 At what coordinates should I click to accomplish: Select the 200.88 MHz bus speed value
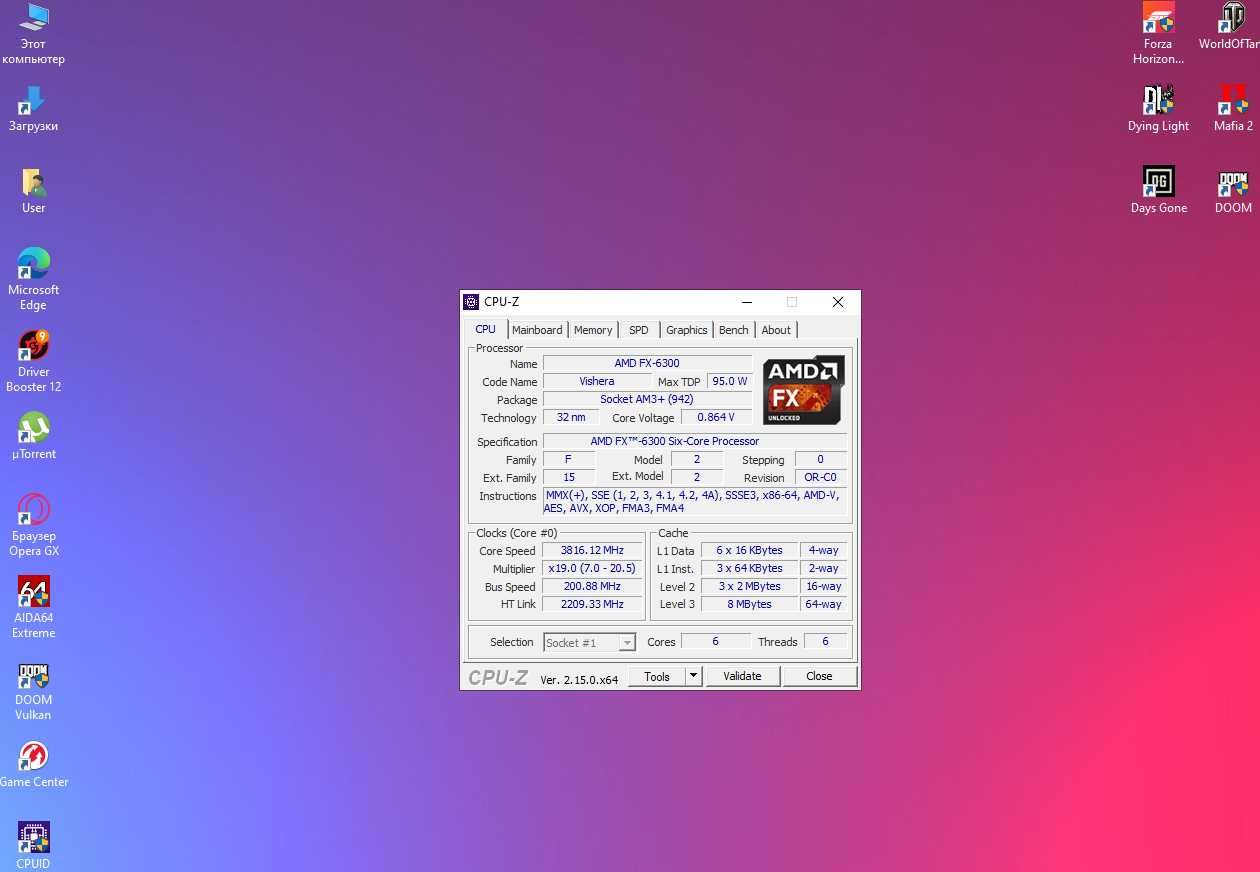[x=592, y=586]
